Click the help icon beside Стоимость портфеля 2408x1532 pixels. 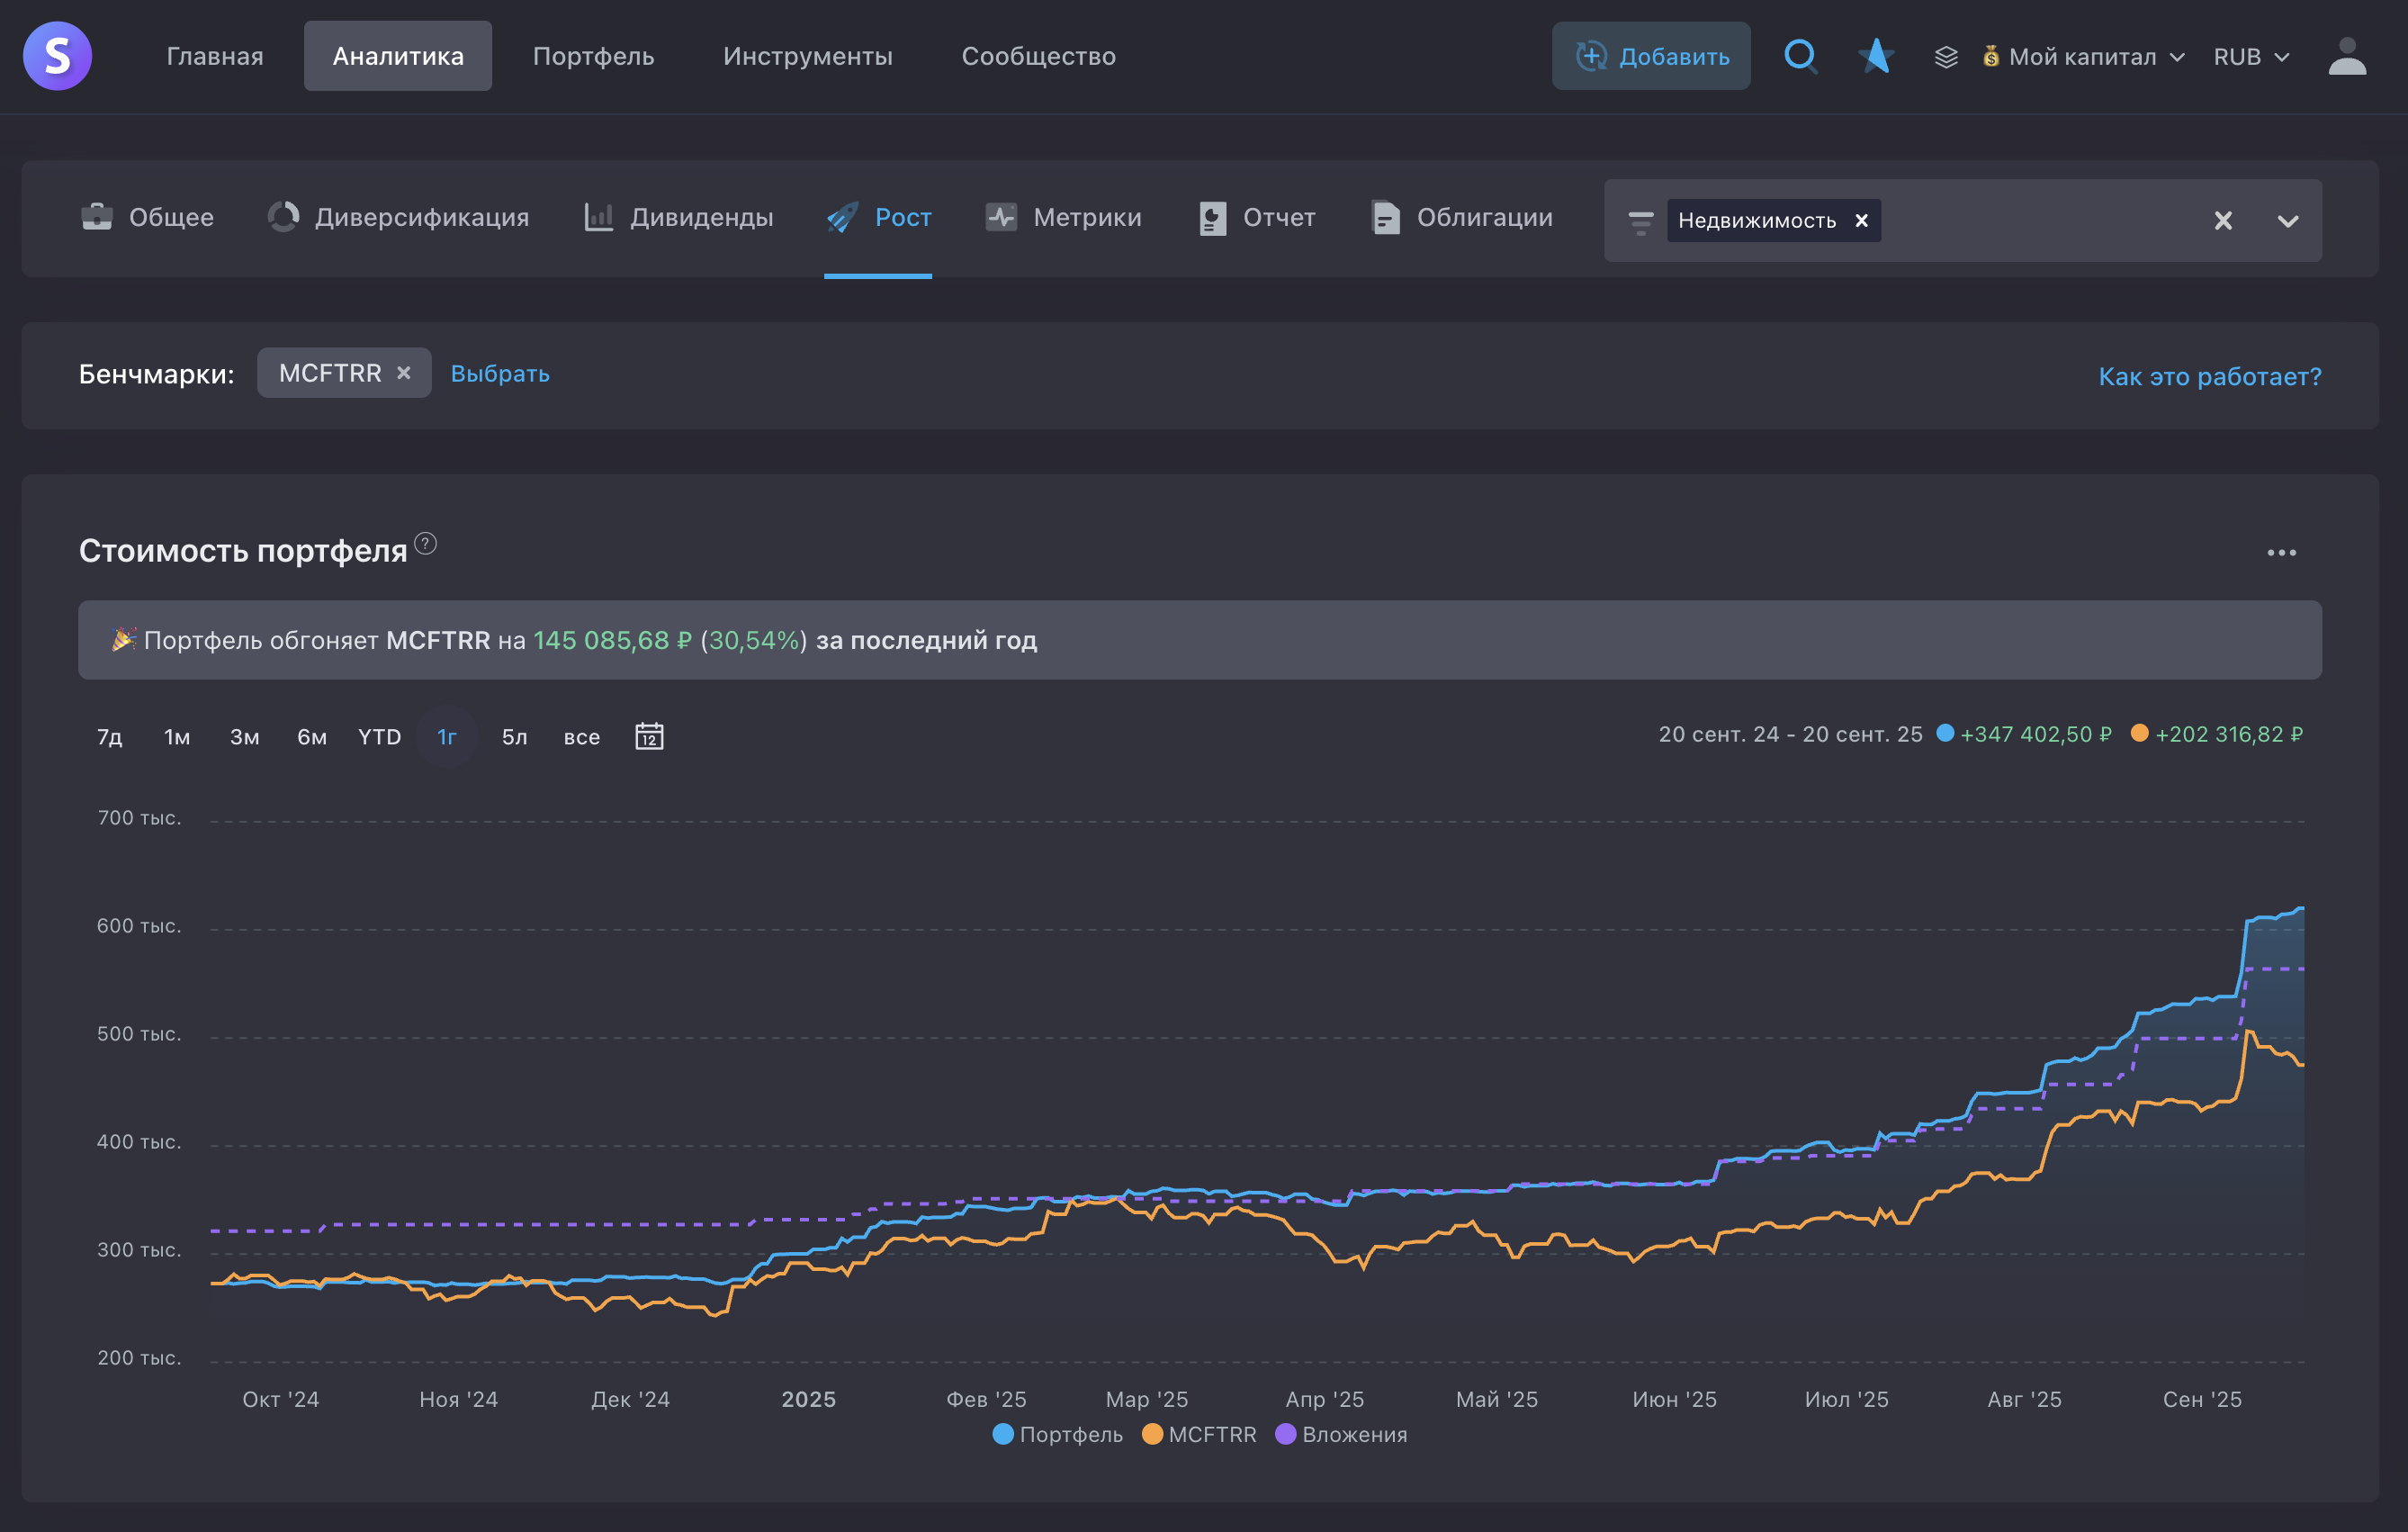[426, 544]
